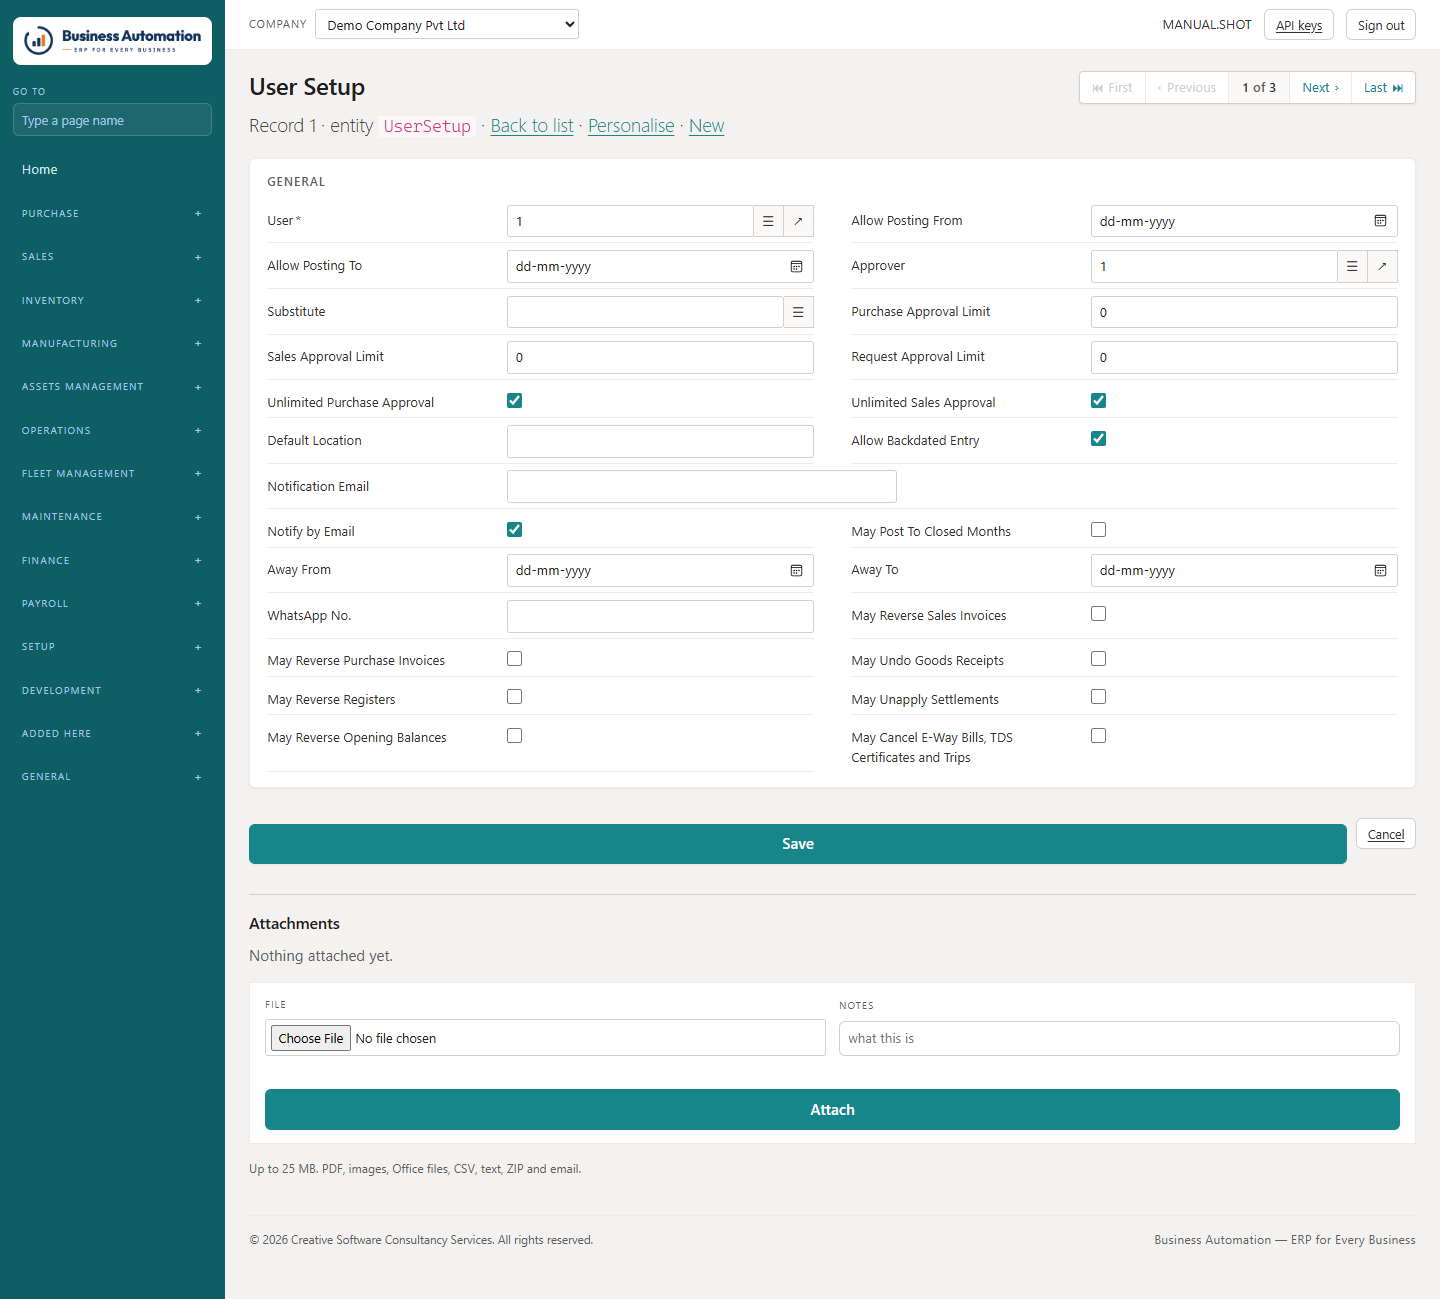Enable May Reverse Opening Balances
The image size is (1440, 1299).
pos(514,736)
